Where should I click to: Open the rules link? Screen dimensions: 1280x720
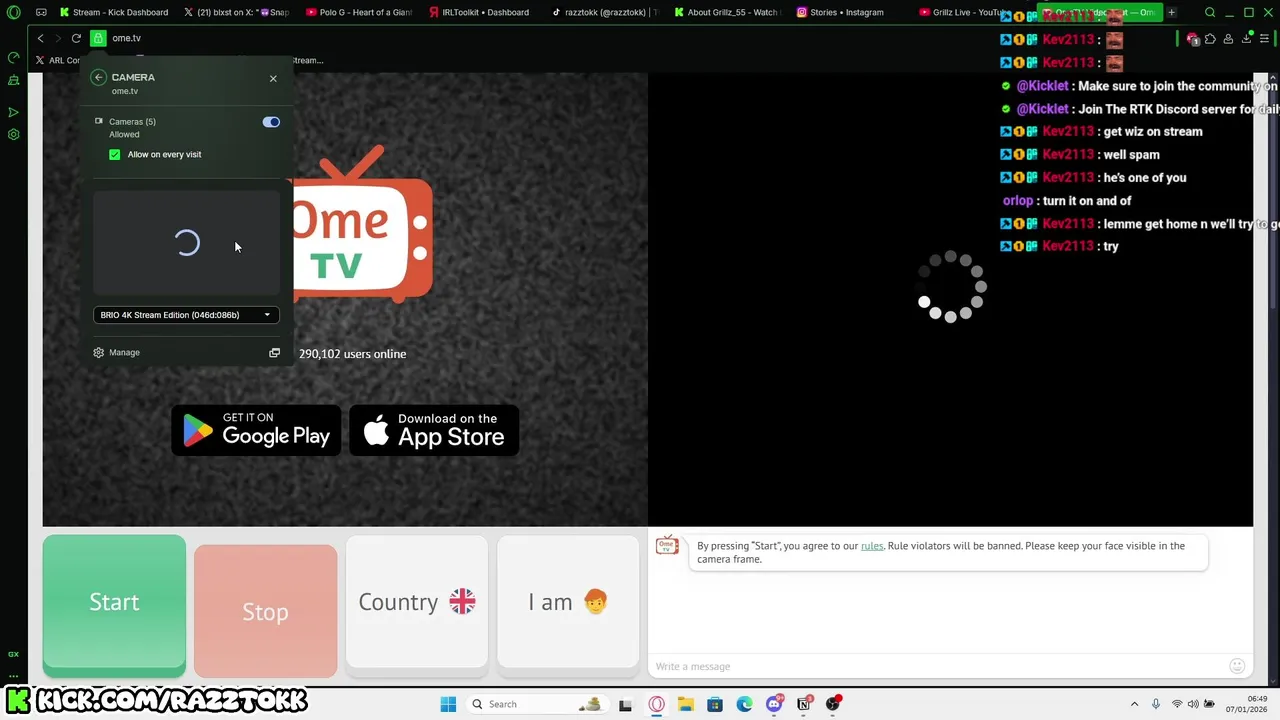tap(872, 546)
